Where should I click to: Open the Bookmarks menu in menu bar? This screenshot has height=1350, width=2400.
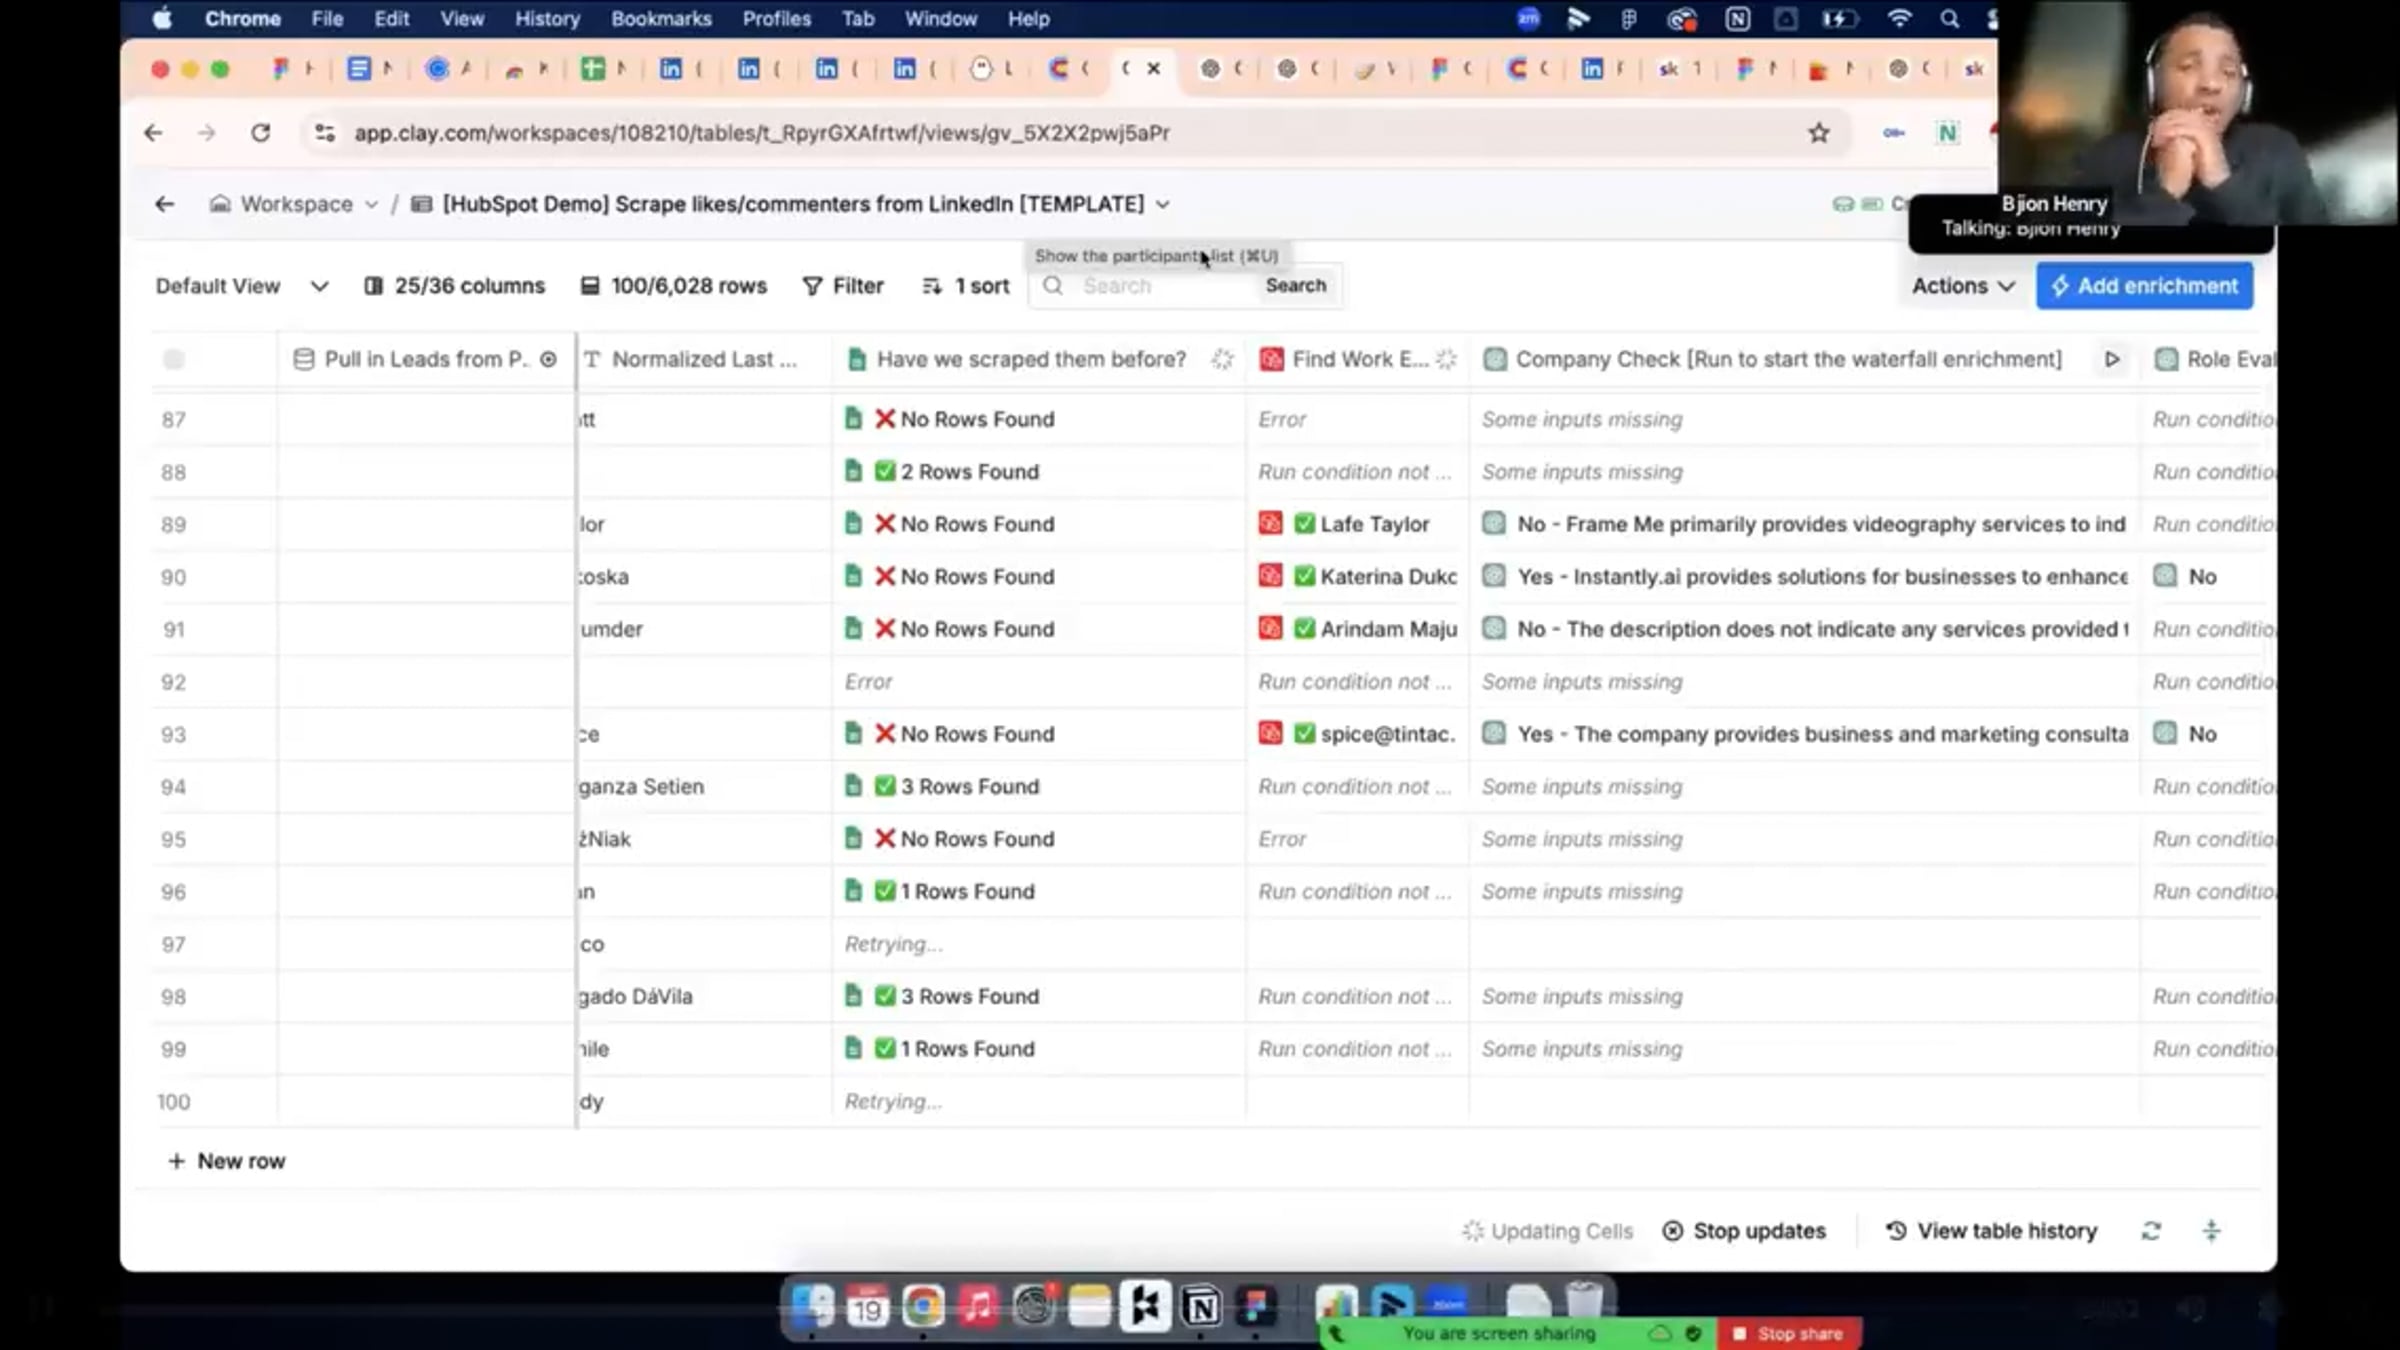point(661,19)
